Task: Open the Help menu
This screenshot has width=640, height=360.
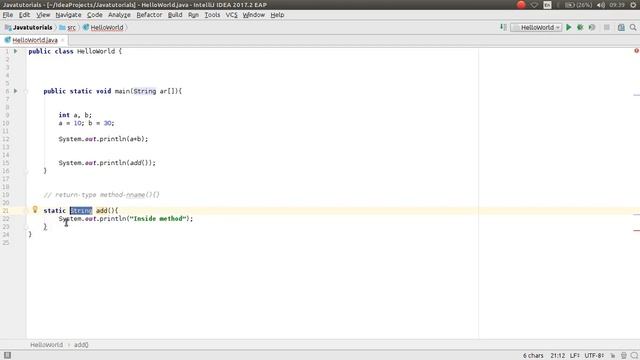Action: [277, 15]
